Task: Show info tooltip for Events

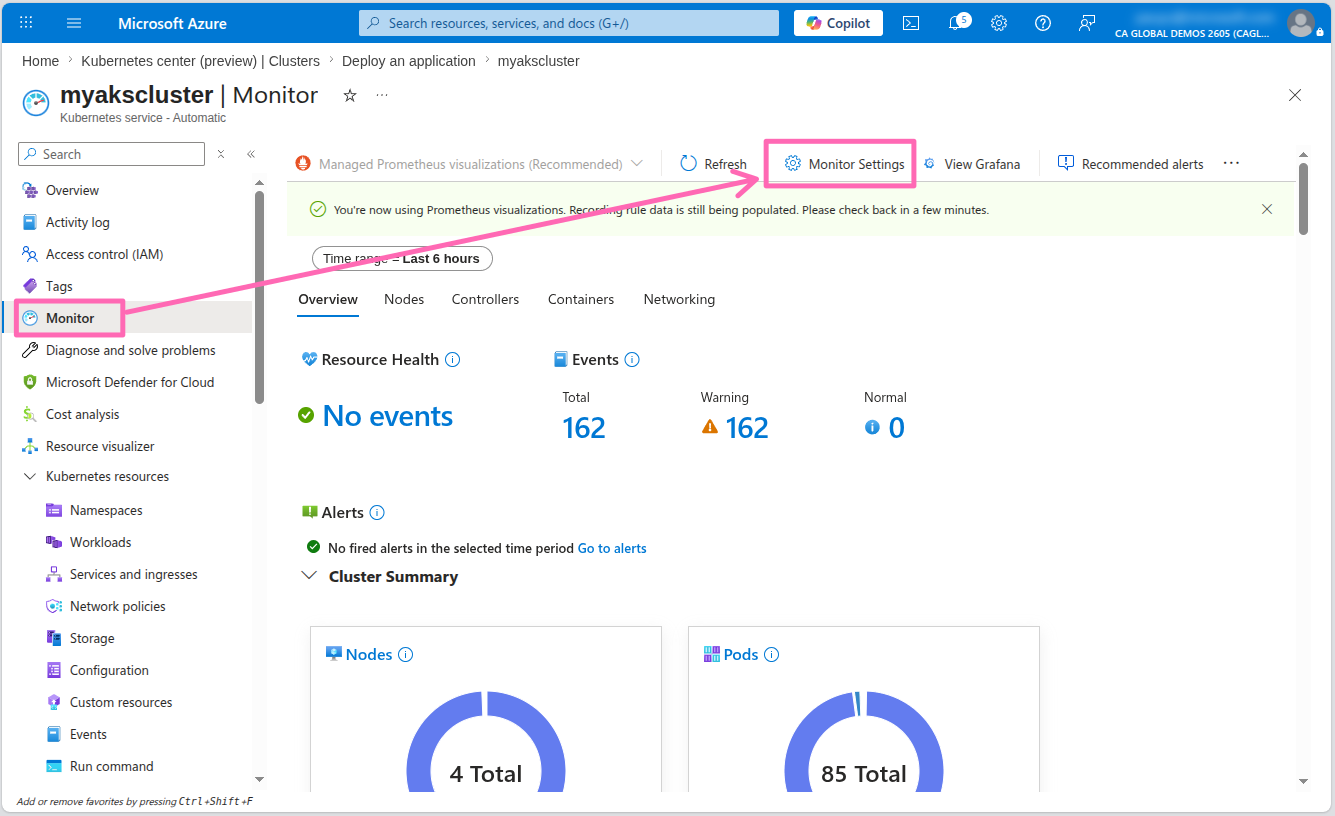Action: point(632,359)
